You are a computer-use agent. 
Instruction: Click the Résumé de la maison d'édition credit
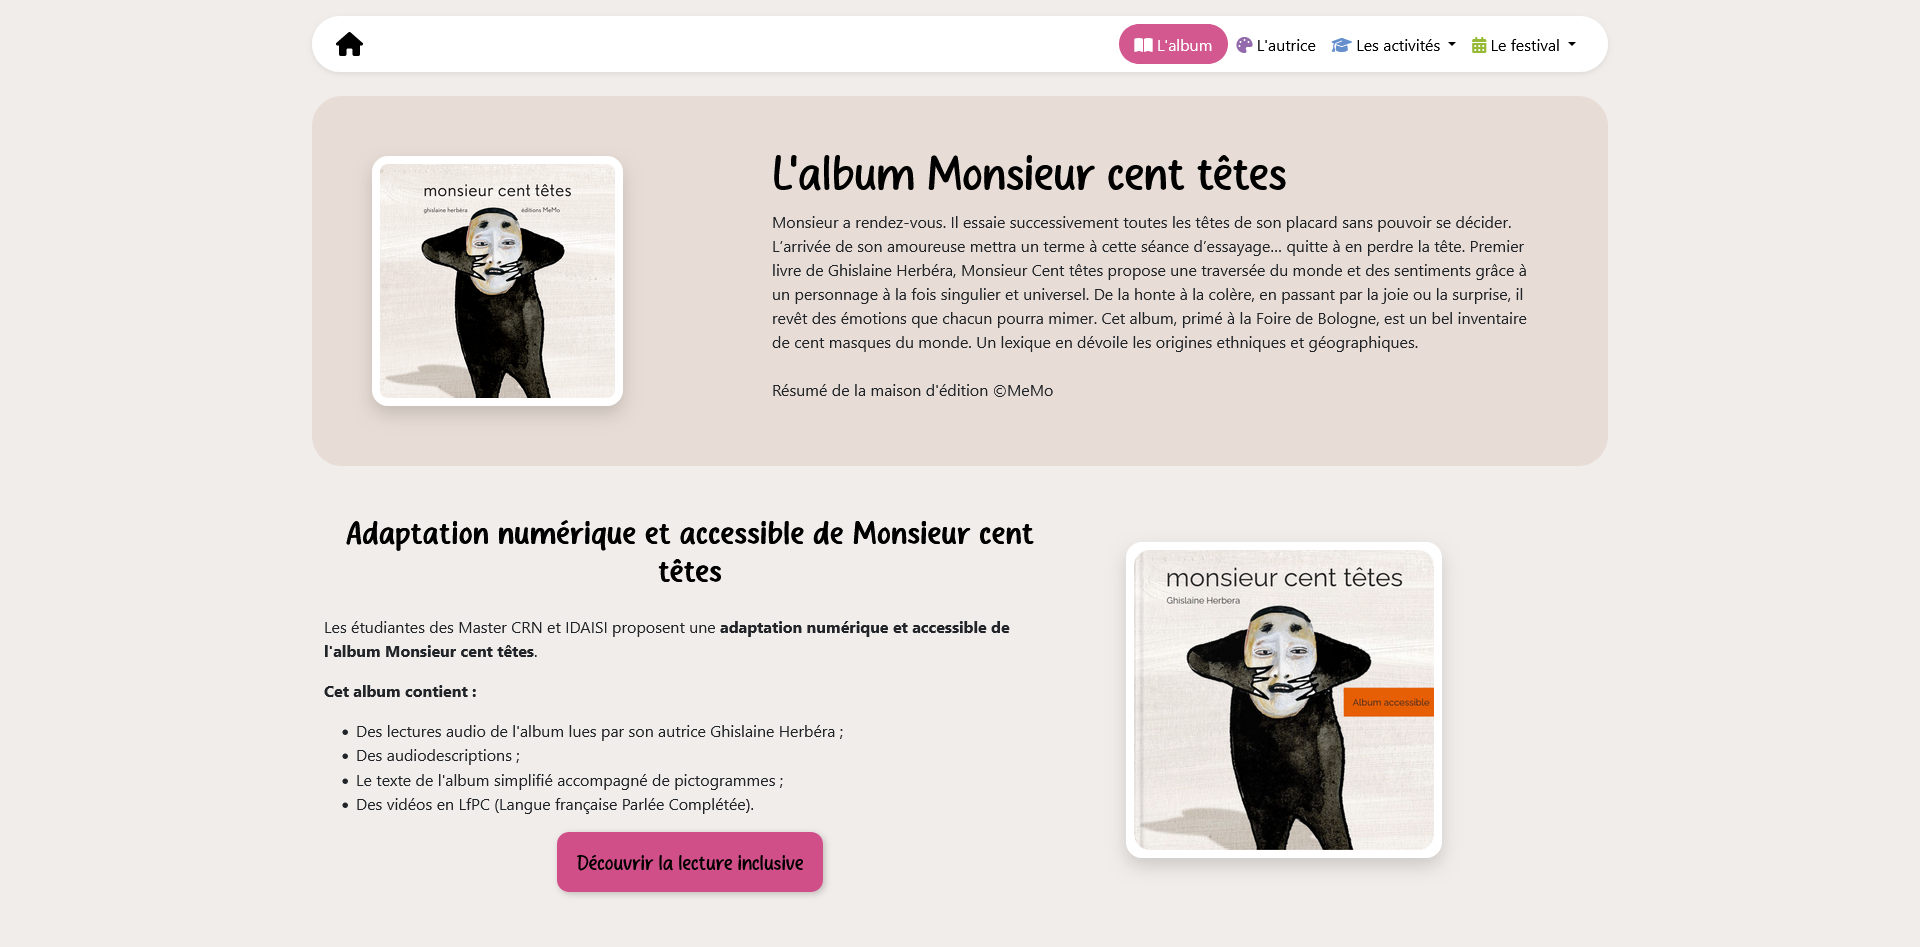pyautogui.click(x=912, y=391)
